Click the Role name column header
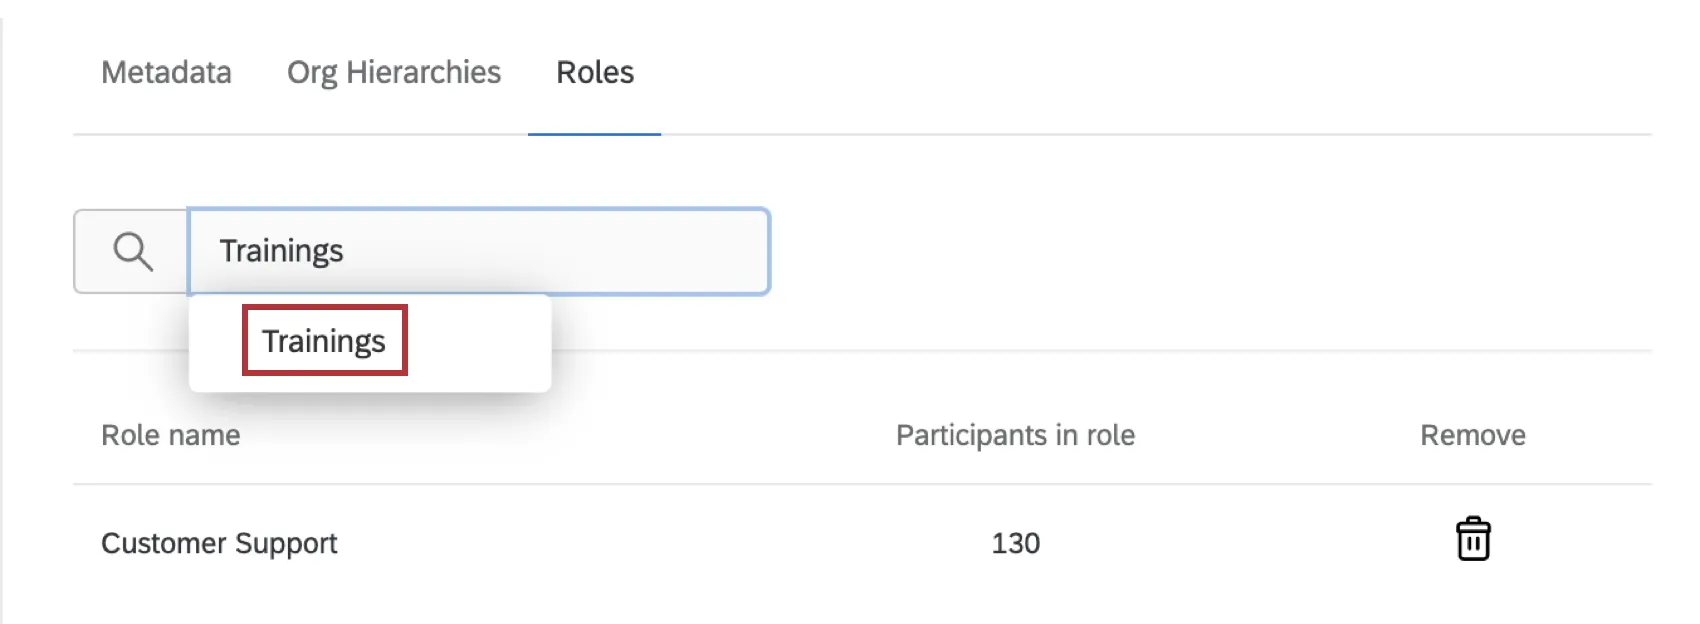This screenshot has width=1700, height=624. coord(170,435)
